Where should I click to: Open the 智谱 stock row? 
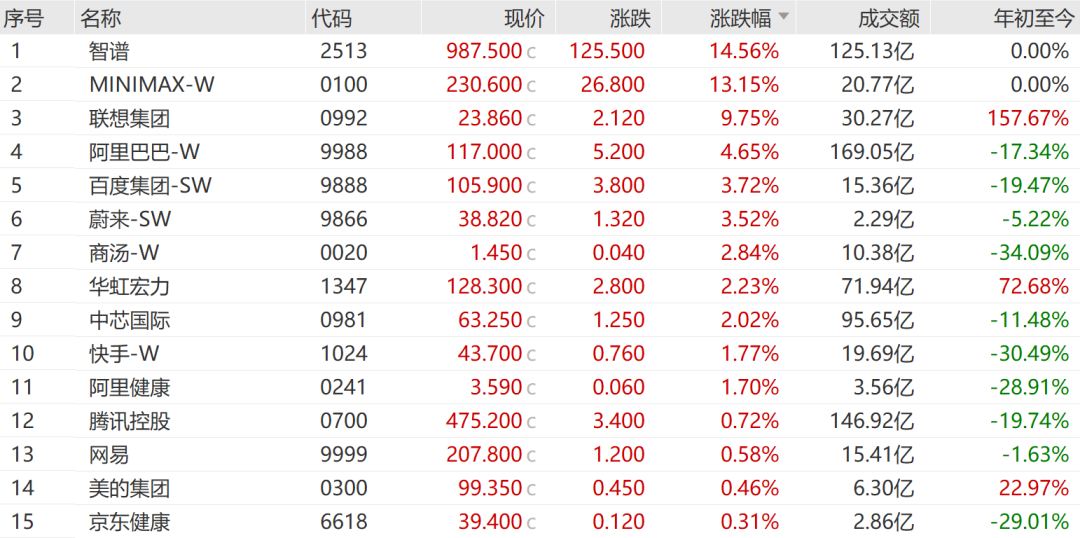click(540, 50)
